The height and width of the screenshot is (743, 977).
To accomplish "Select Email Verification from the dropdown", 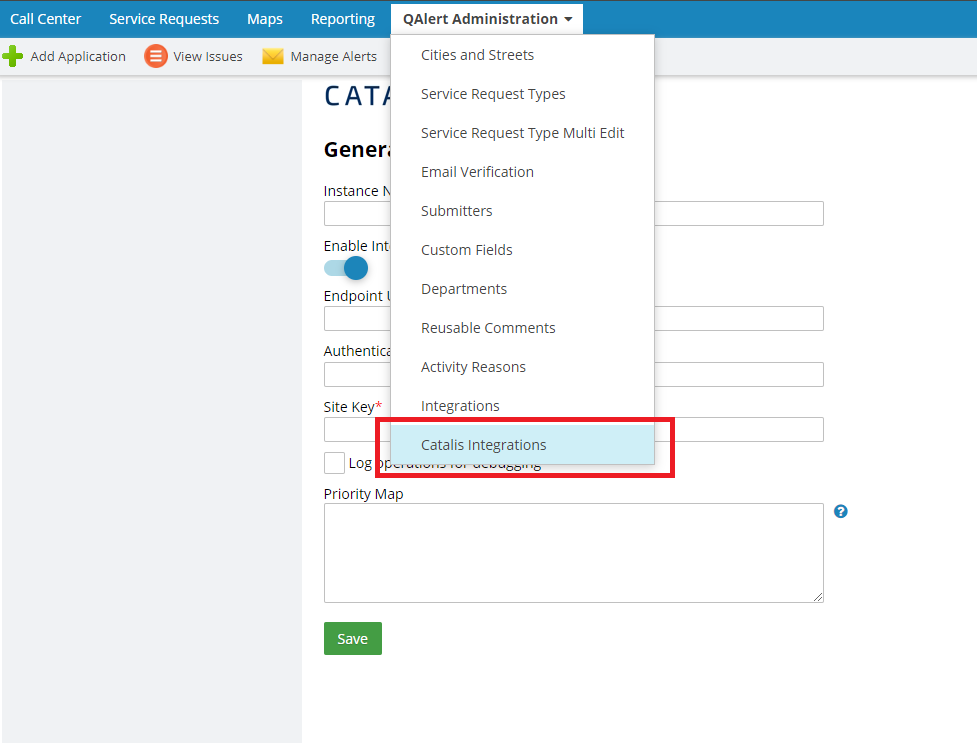I will (477, 172).
